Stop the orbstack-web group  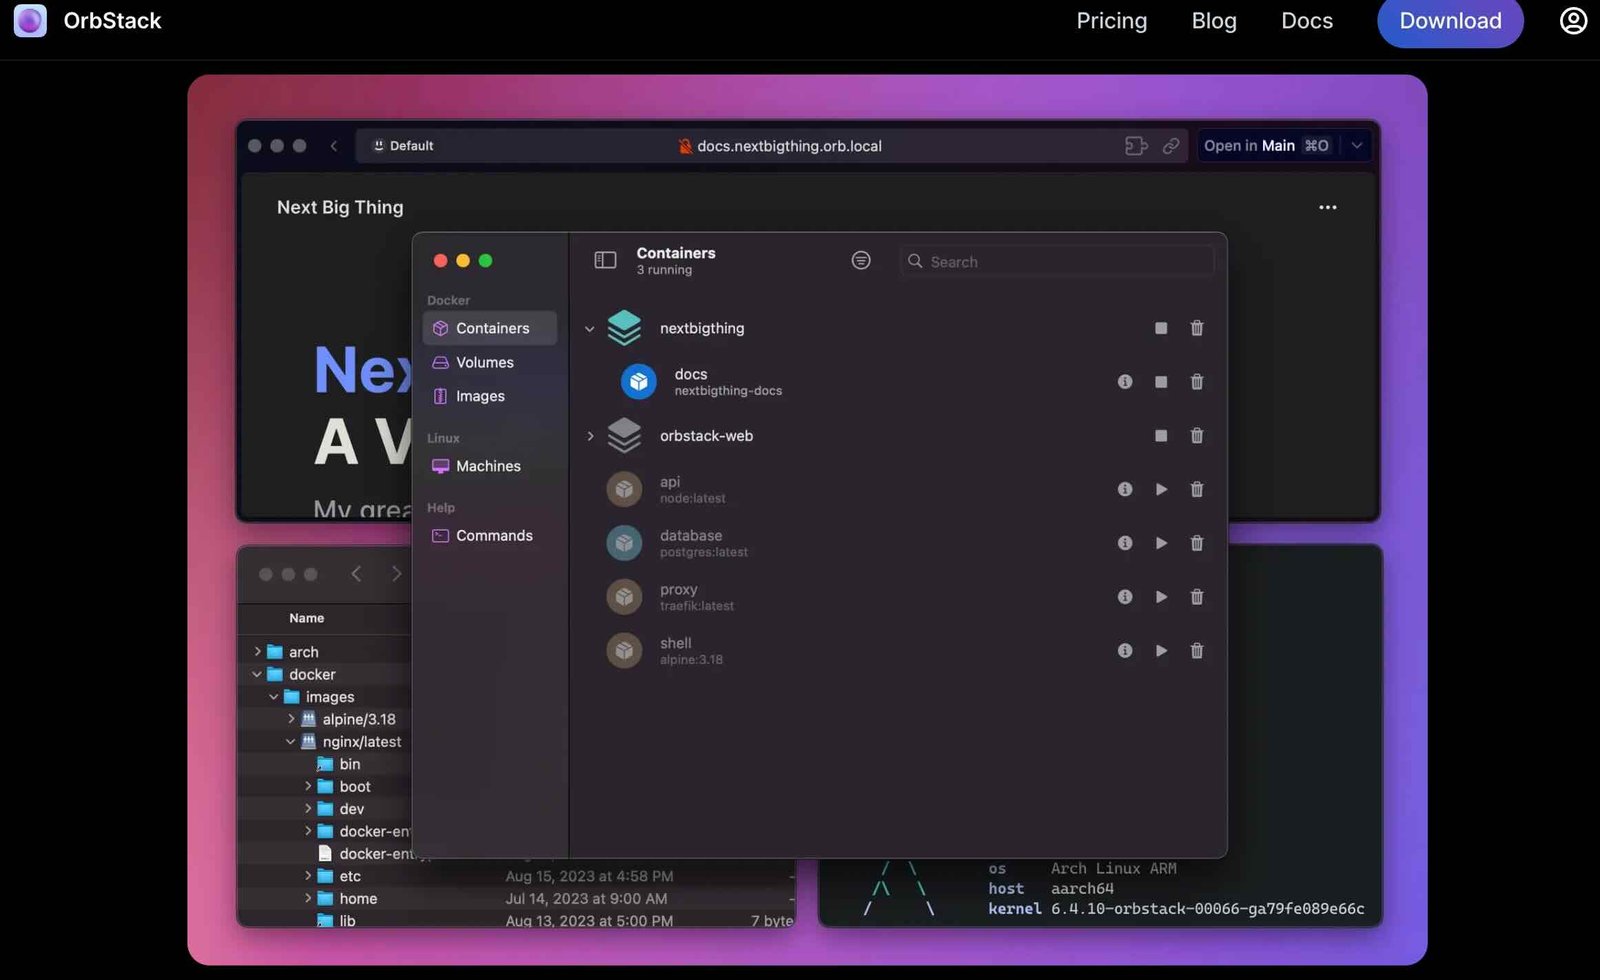[x=1161, y=436]
